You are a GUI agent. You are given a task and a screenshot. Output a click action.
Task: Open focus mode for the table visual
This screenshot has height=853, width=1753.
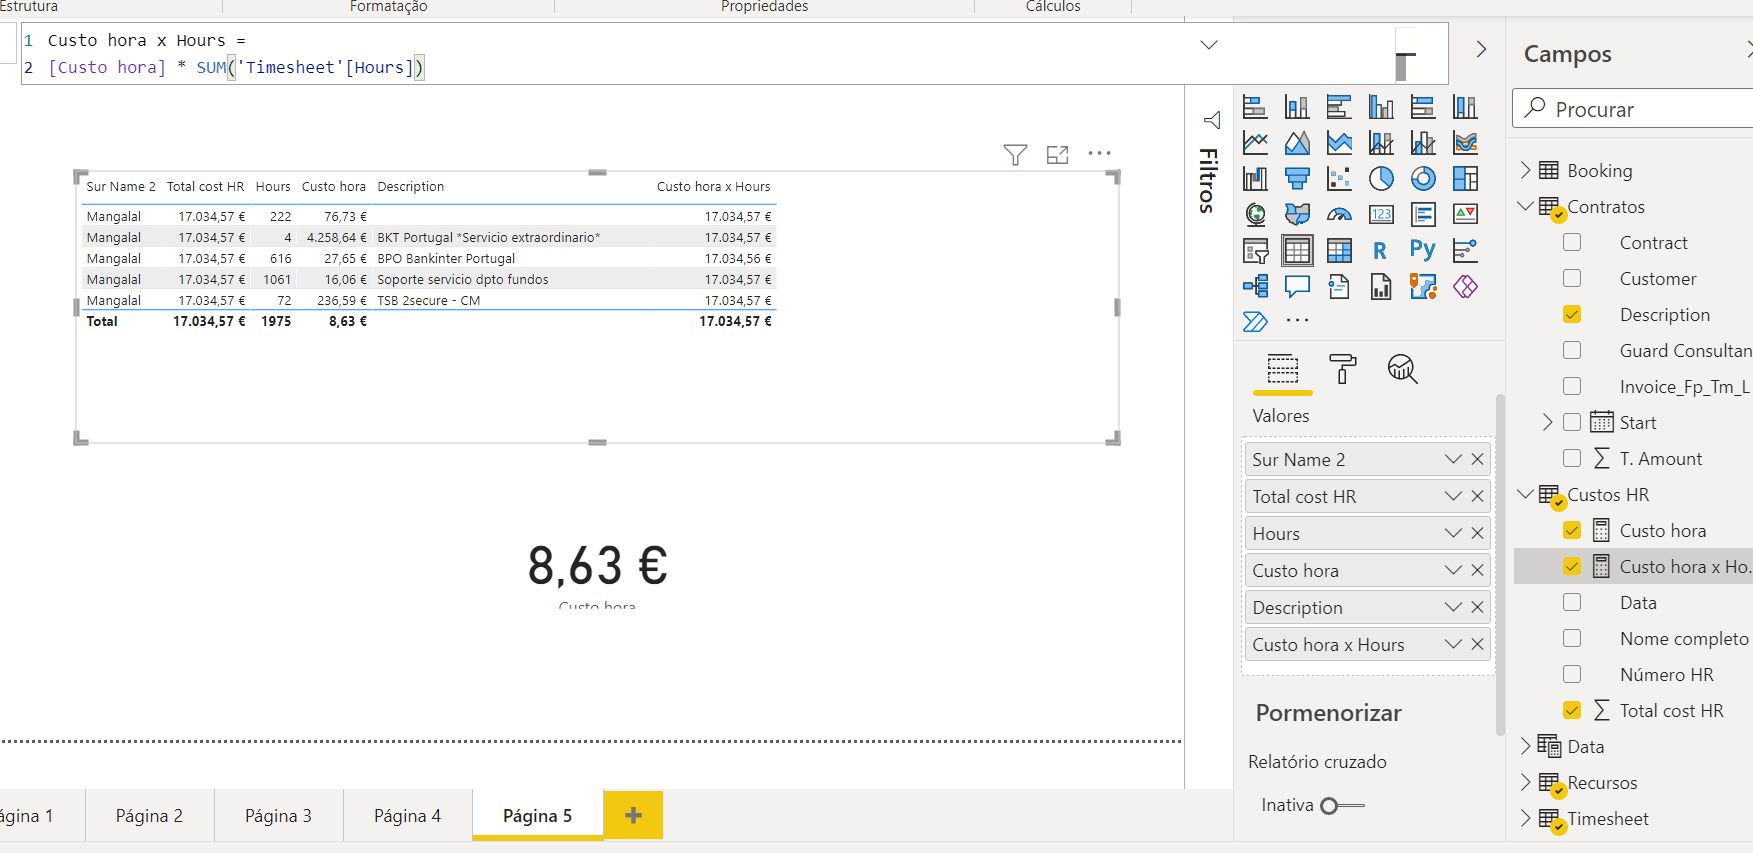click(x=1057, y=154)
